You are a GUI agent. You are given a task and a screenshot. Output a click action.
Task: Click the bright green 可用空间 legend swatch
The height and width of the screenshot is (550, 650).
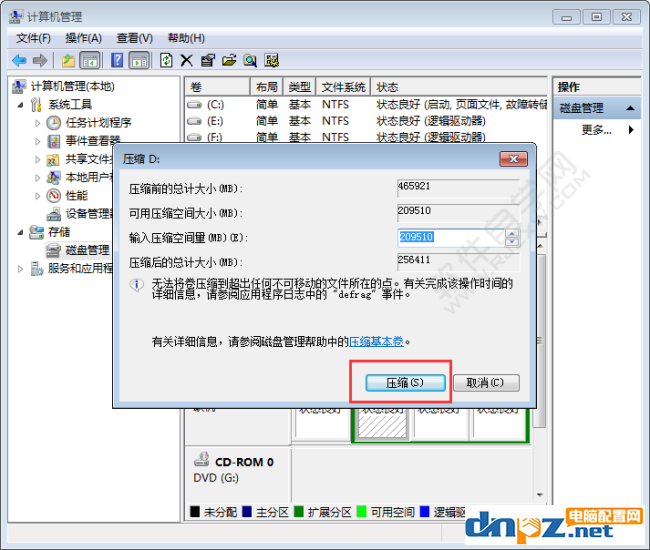pos(361,511)
